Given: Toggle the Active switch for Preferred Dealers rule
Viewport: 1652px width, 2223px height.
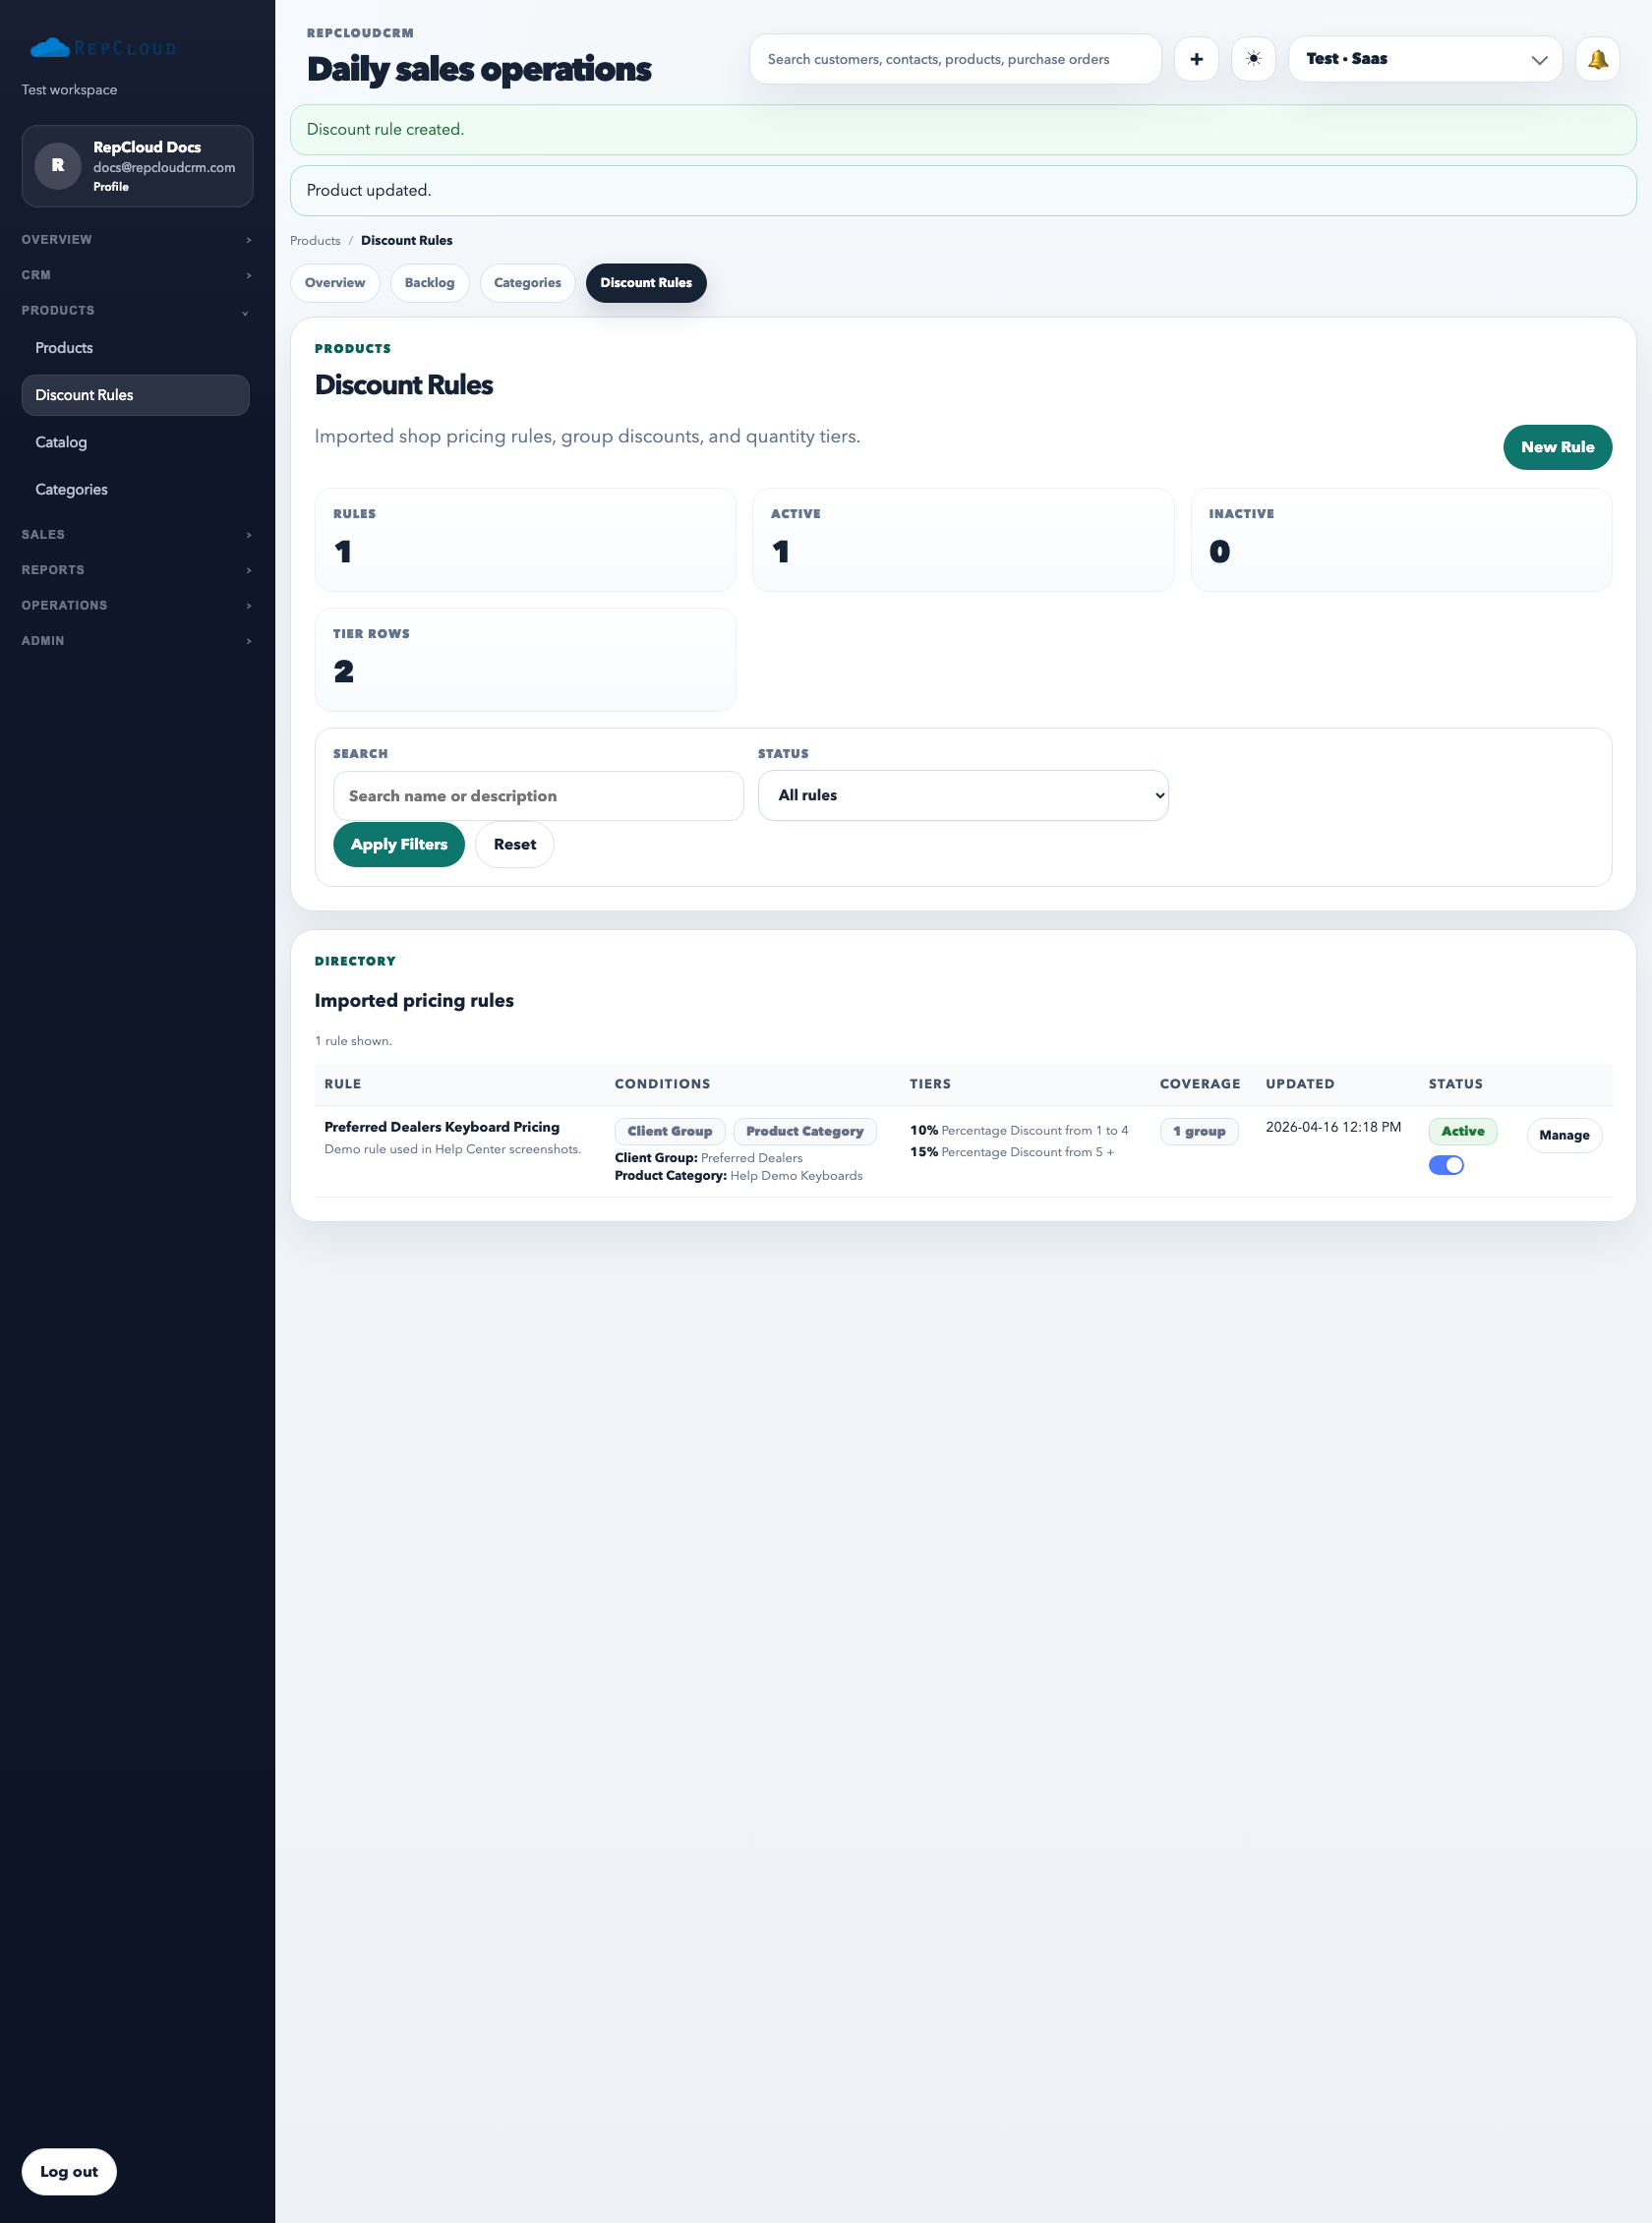Looking at the screenshot, I should (1445, 1165).
